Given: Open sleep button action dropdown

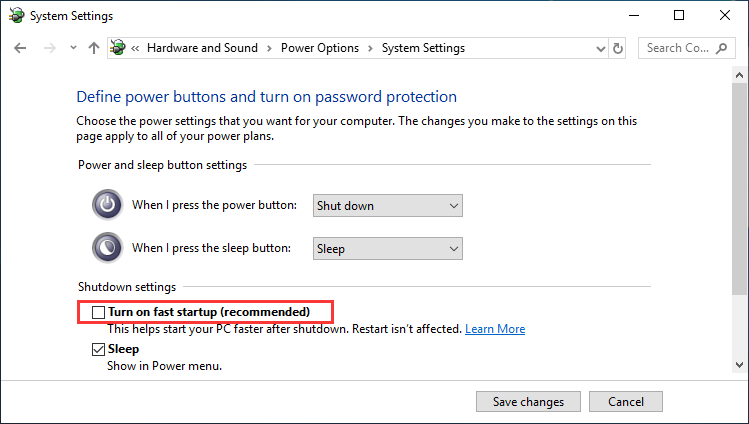Looking at the screenshot, I should click(x=387, y=248).
